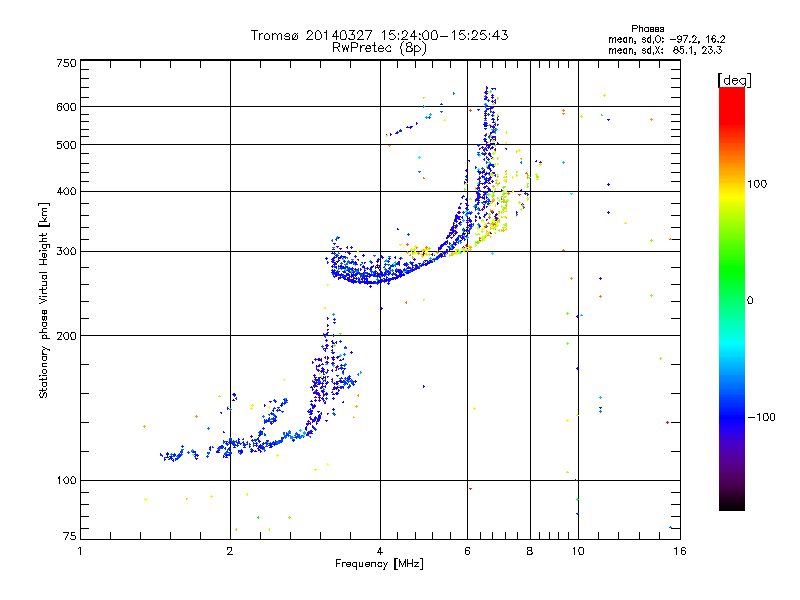The width and height of the screenshot is (800, 600).
Task: Click the x-axis tick label "1"
Action: 80,551
